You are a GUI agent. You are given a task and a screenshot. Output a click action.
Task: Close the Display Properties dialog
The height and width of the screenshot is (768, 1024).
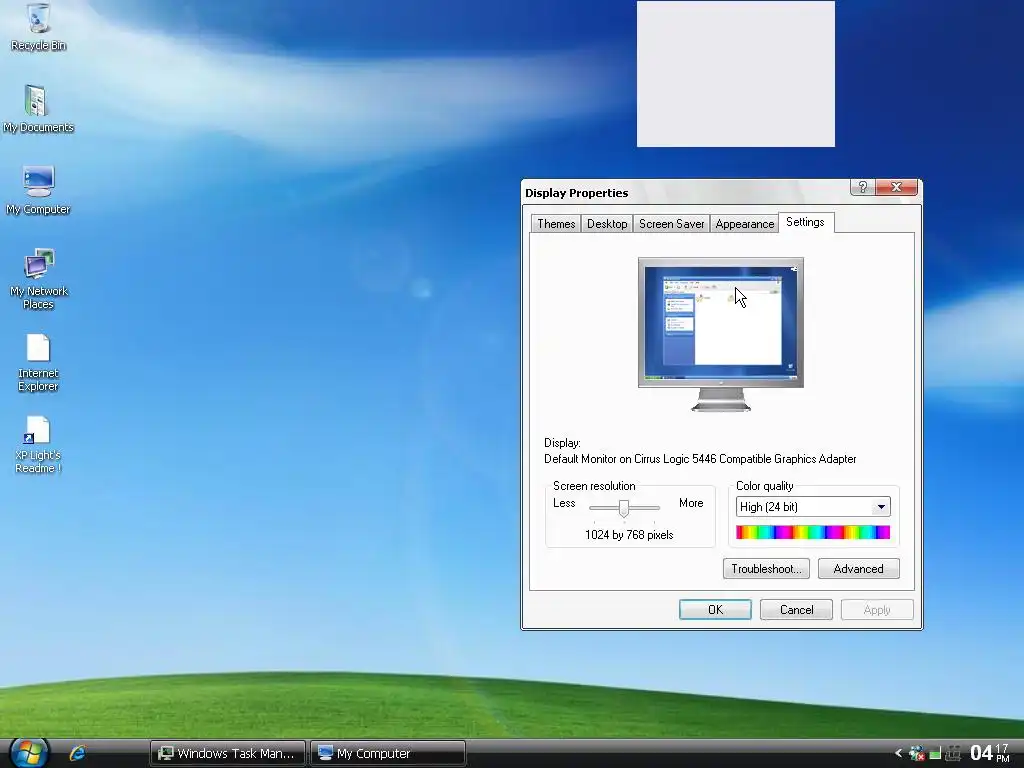(896, 187)
